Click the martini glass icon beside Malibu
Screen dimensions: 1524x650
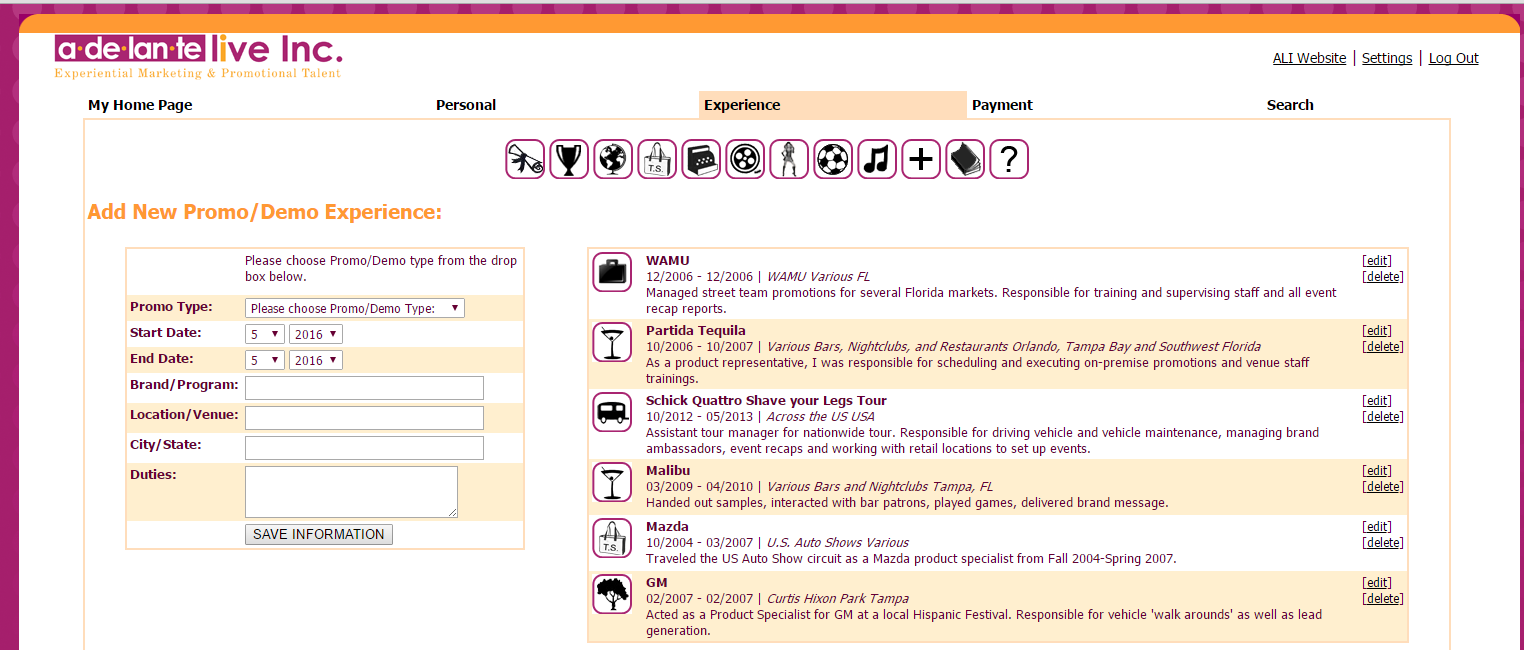pos(612,482)
